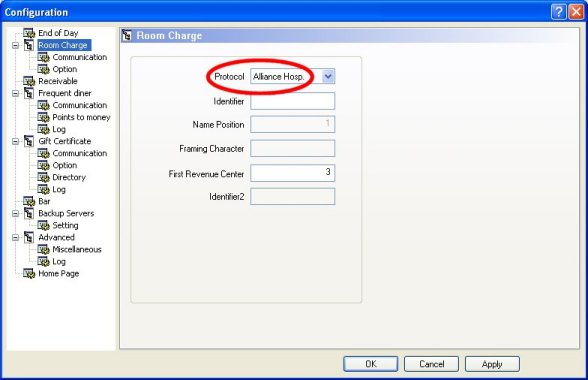Click the Alliance Hosp. protocol value
Screen dimensions: 588x380
point(278,77)
